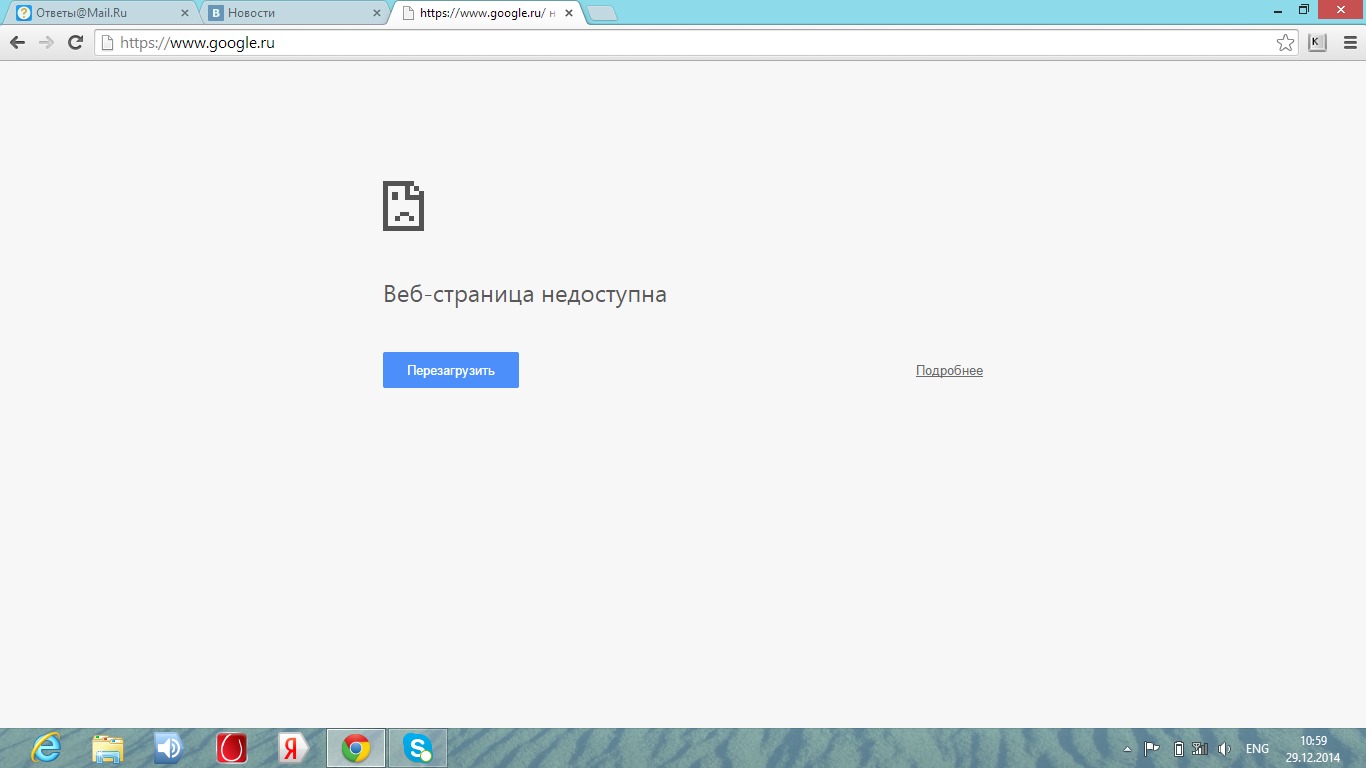This screenshot has width=1366, height=768.
Task: Switch to the Ответы@Mail.Ru tab
Action: 100,13
